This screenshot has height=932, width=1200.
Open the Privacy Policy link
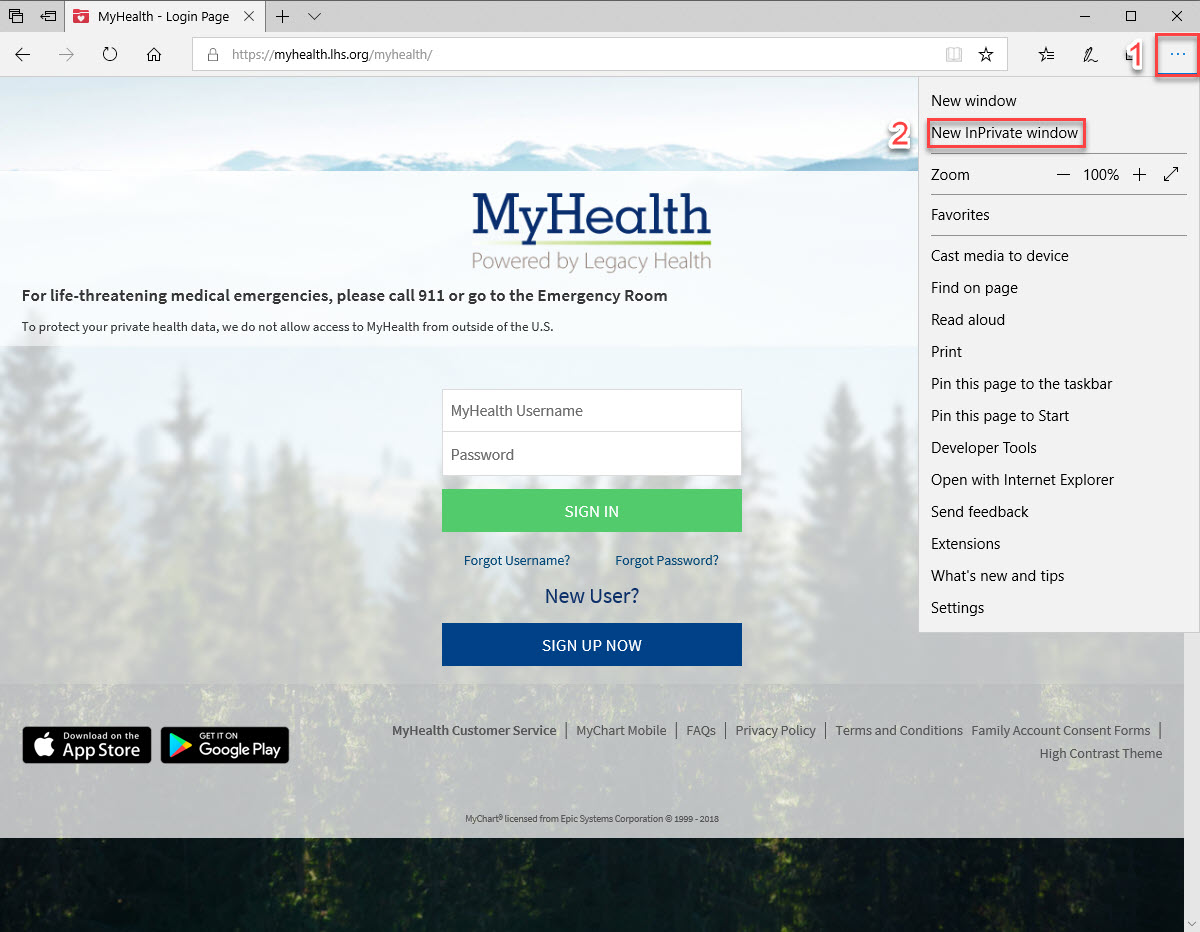coord(775,731)
